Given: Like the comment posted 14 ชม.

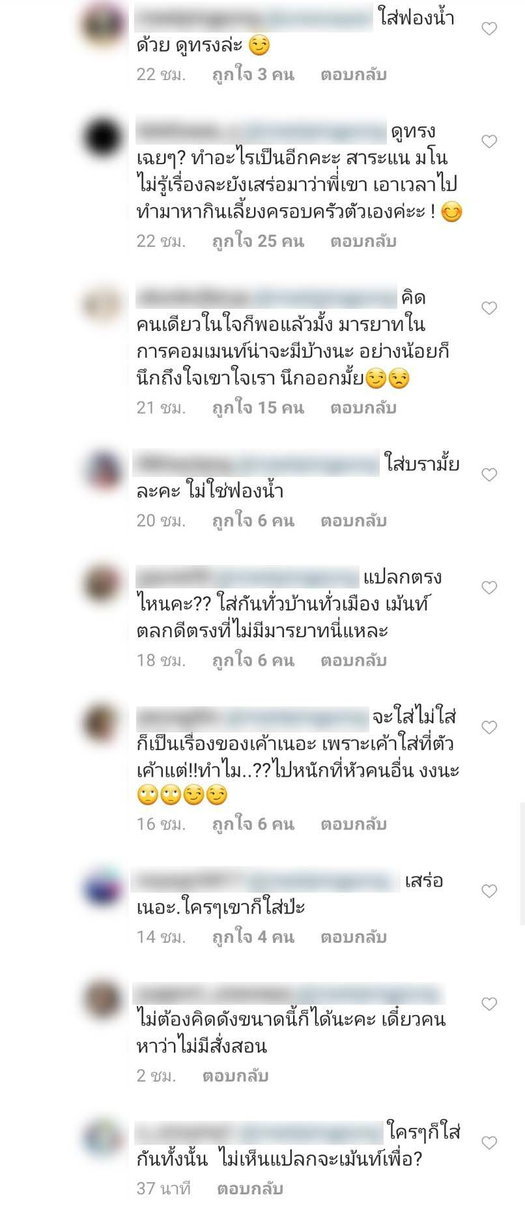Looking at the screenshot, I should tap(489, 891).
